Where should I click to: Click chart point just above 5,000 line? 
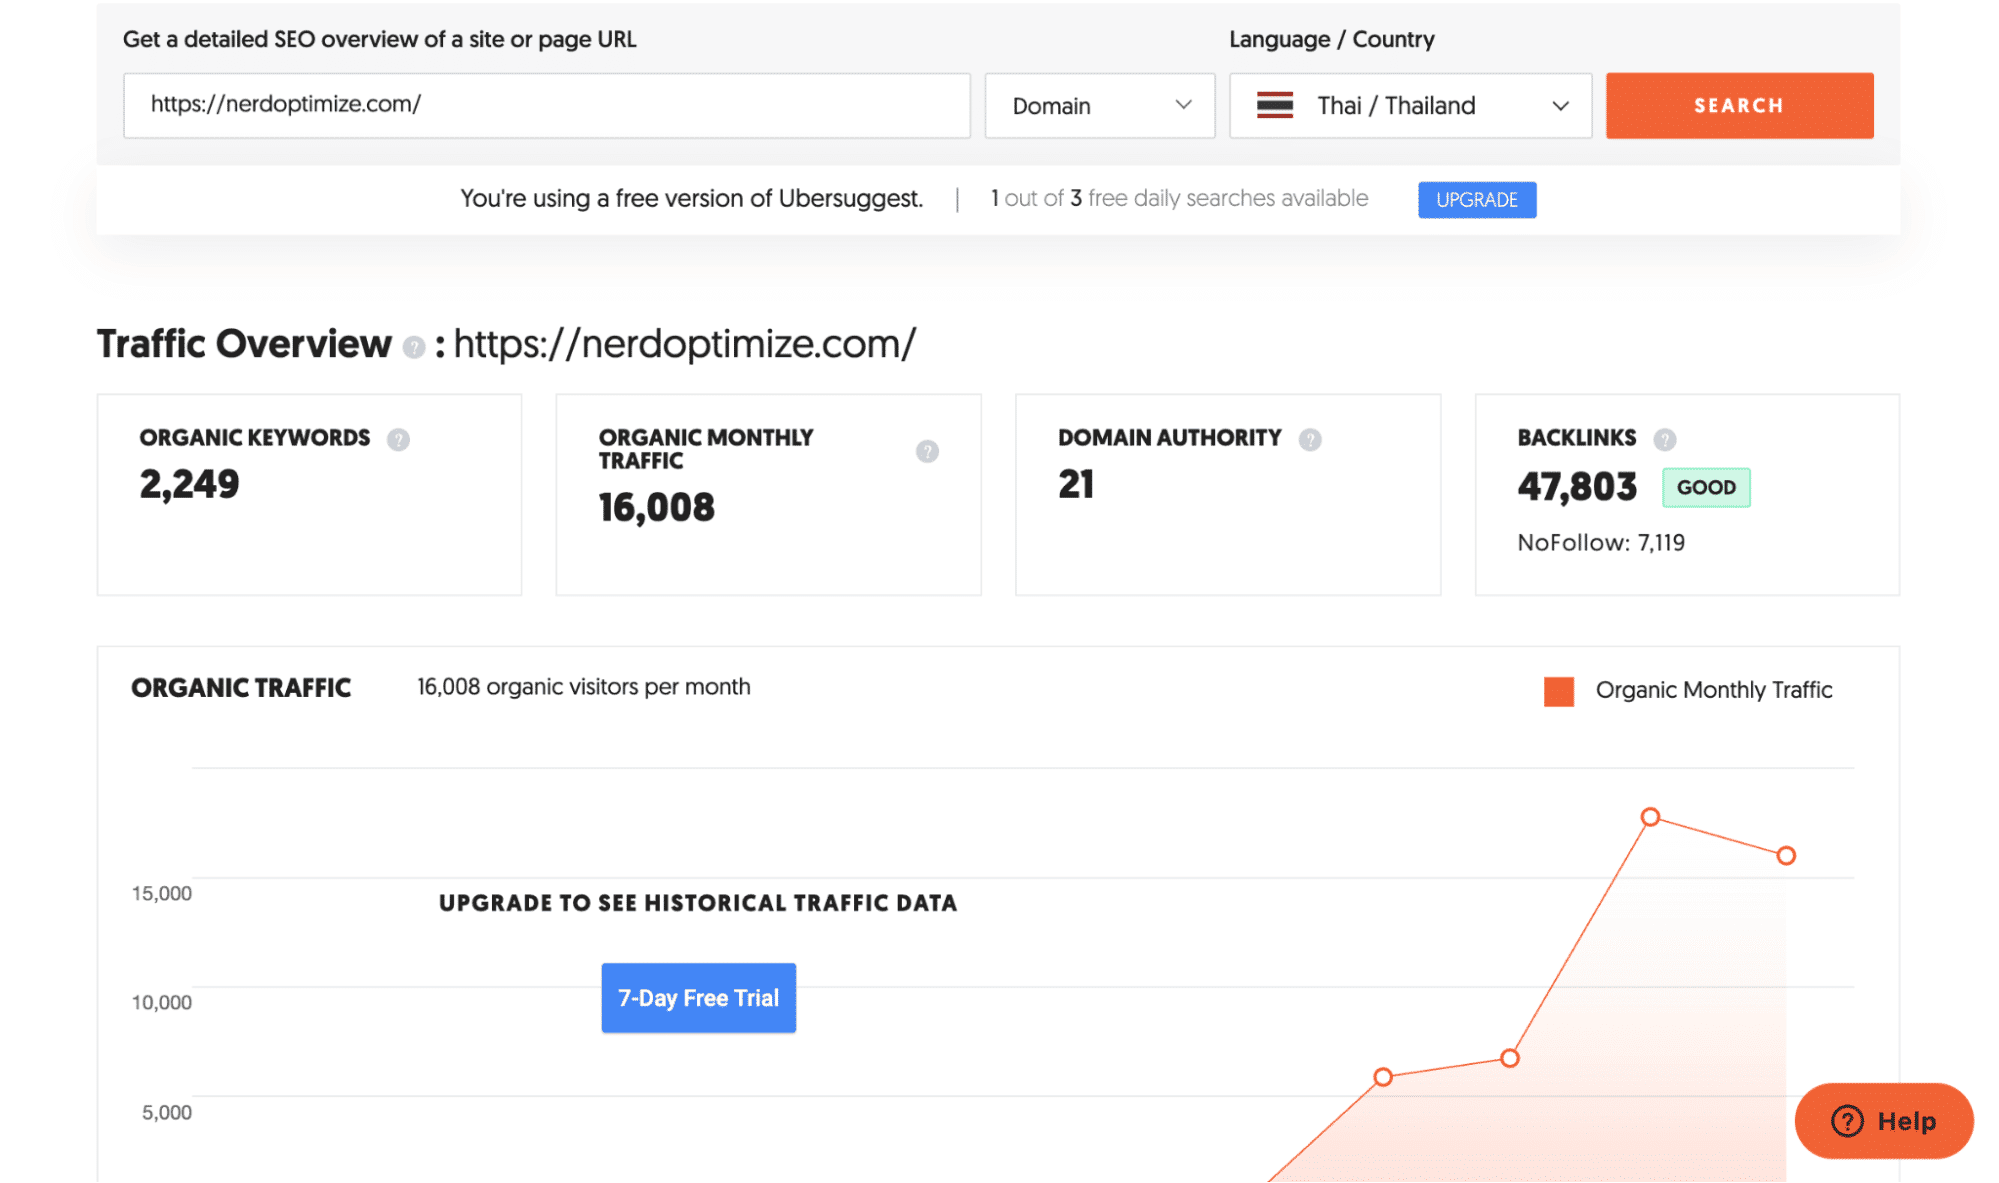[1382, 1077]
